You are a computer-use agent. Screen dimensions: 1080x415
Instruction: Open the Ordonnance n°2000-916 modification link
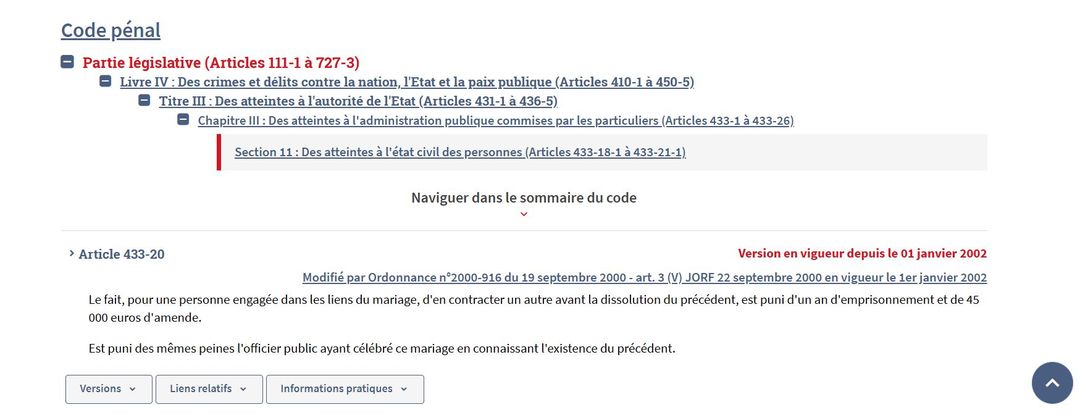[644, 277]
